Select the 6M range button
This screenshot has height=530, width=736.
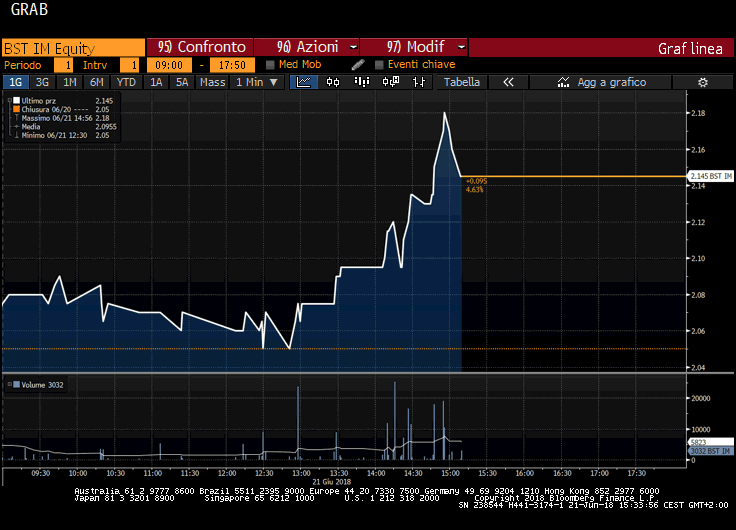point(96,82)
